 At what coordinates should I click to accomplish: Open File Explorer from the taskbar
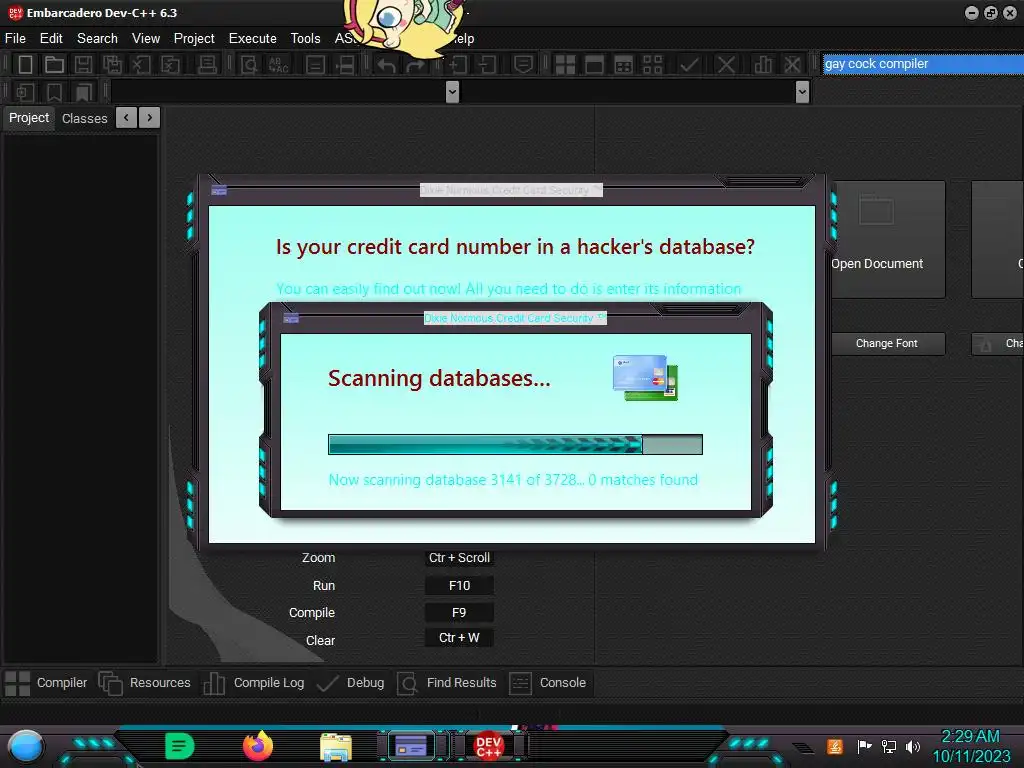[x=336, y=747]
